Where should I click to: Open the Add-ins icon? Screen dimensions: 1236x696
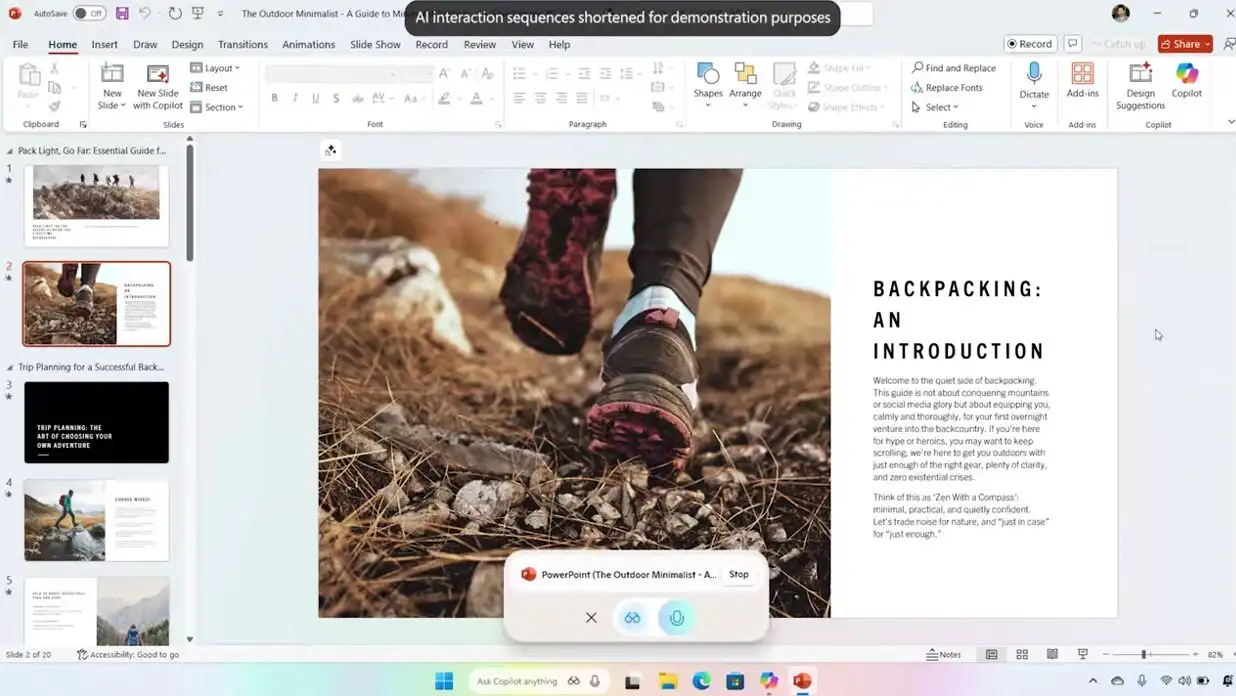[1082, 78]
